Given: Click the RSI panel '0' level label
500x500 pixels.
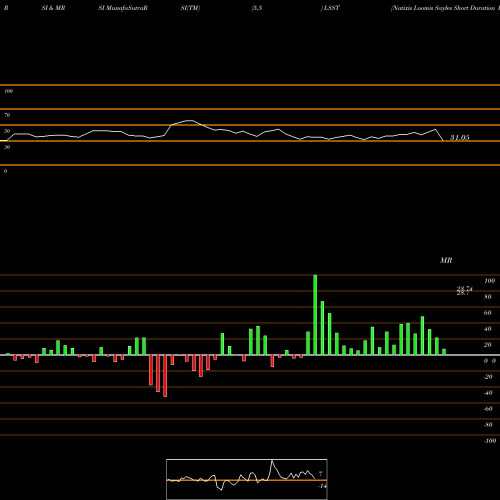Looking at the screenshot, I should pyautogui.click(x=5, y=171).
